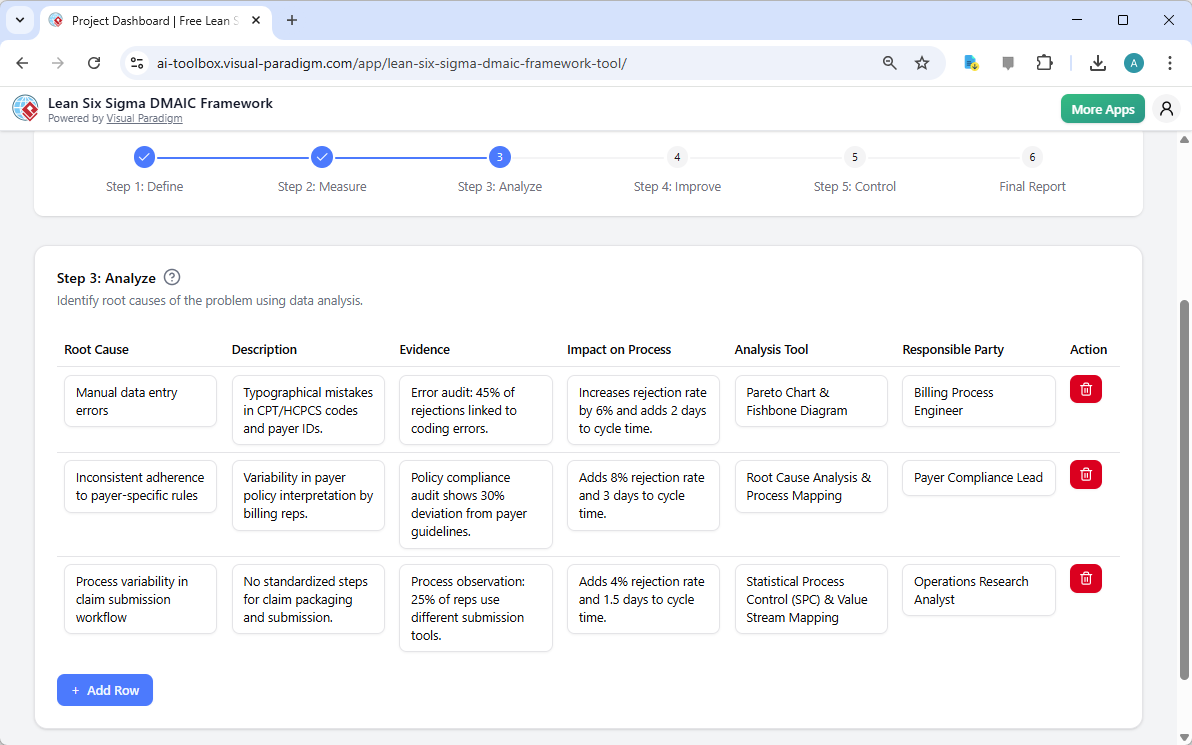Click the Add Row button
The image size is (1192, 745).
click(x=104, y=690)
